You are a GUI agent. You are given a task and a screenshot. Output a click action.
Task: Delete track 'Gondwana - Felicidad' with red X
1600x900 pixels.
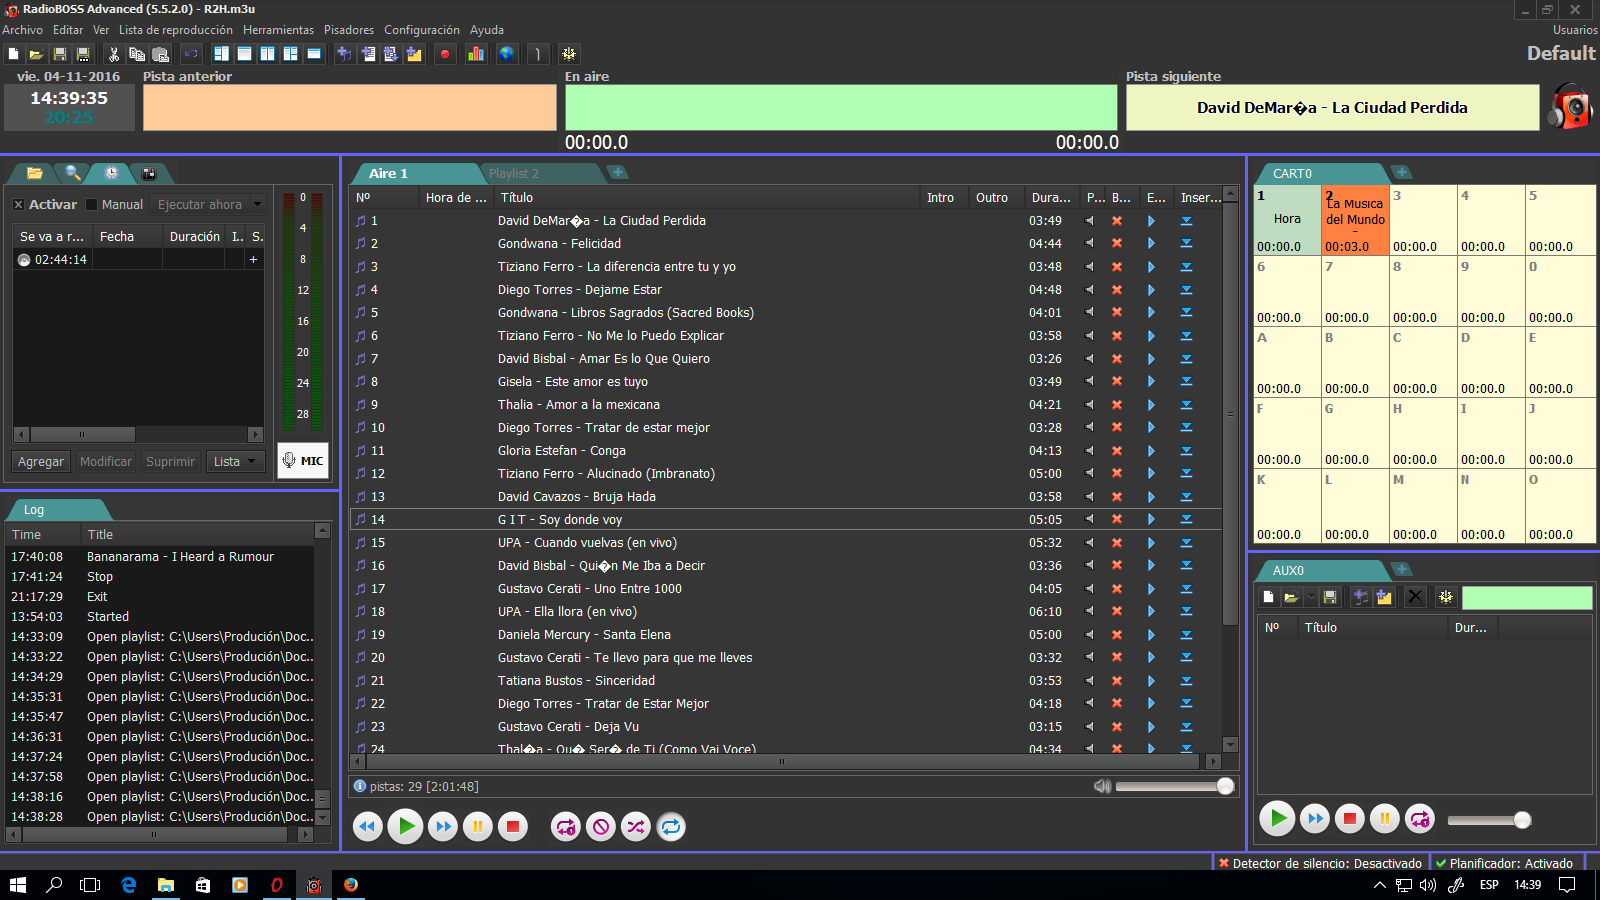[x=1117, y=243]
